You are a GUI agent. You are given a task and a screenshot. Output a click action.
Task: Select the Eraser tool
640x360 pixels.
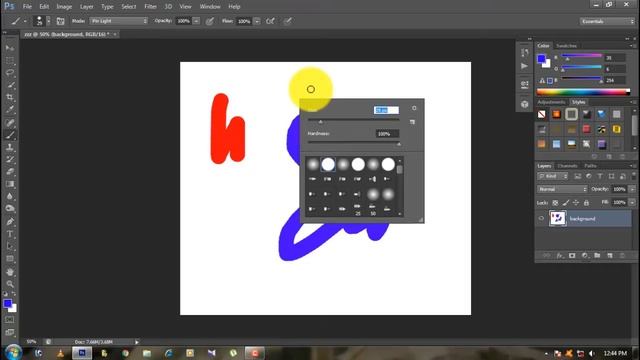(x=10, y=172)
